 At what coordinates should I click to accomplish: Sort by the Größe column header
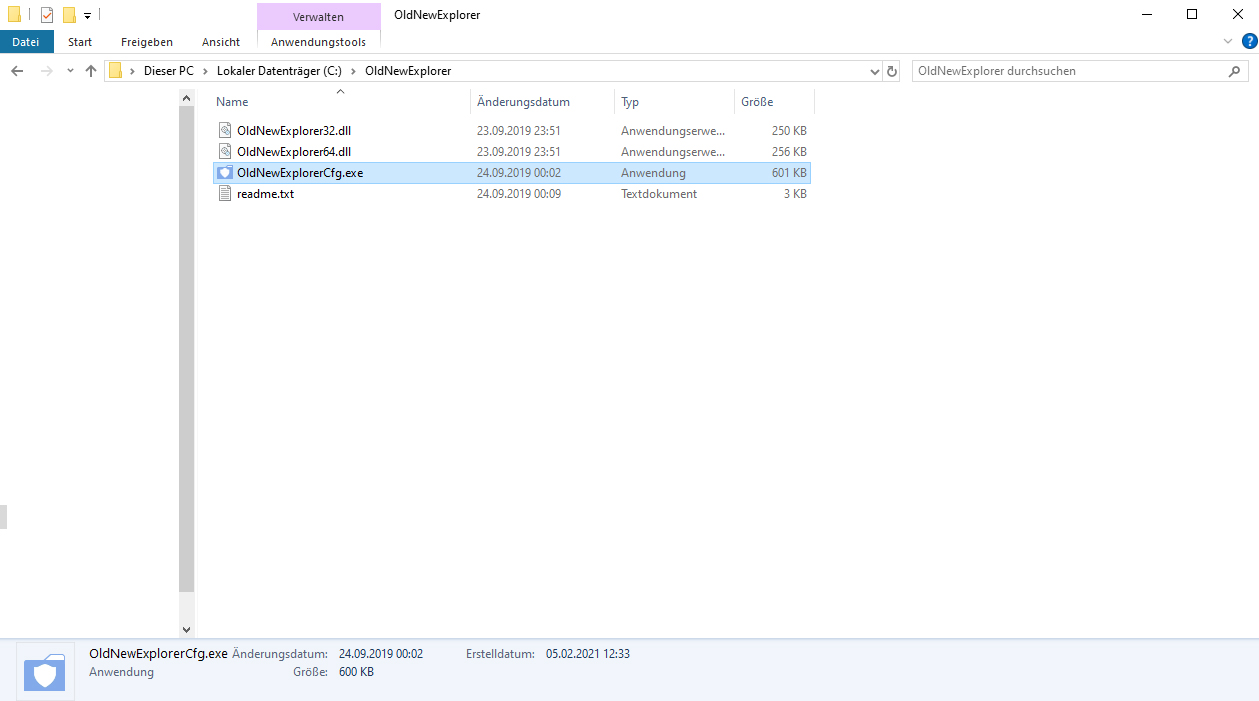774,101
